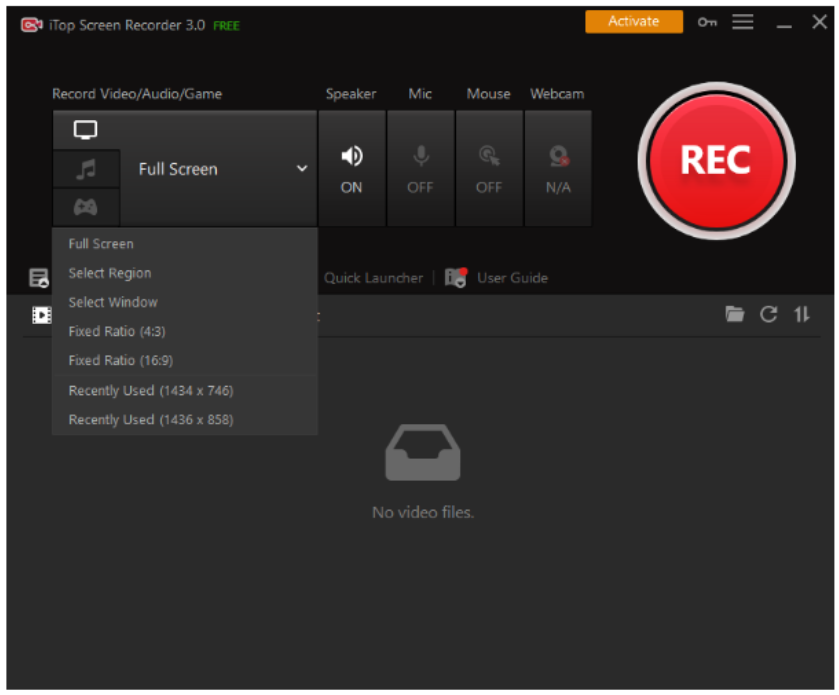Select the game recording gamepad icon
The width and height of the screenshot is (839, 695).
86,207
